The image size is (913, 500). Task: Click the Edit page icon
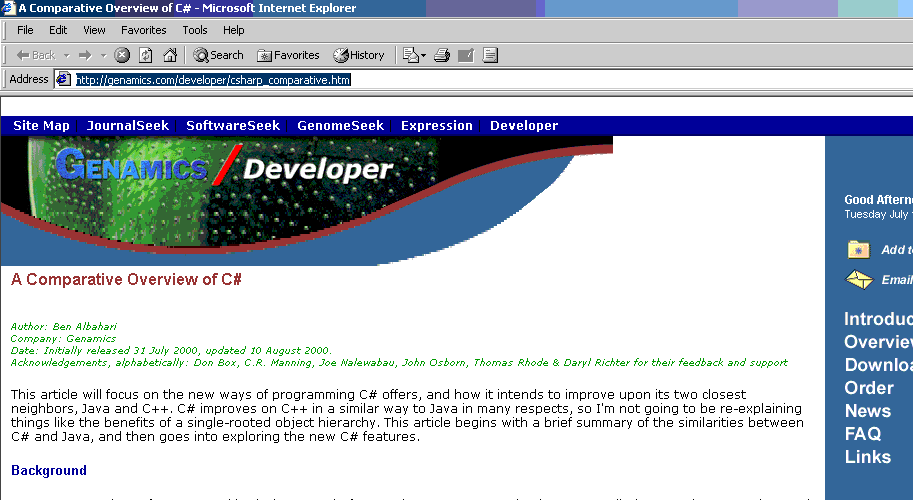tap(466, 55)
